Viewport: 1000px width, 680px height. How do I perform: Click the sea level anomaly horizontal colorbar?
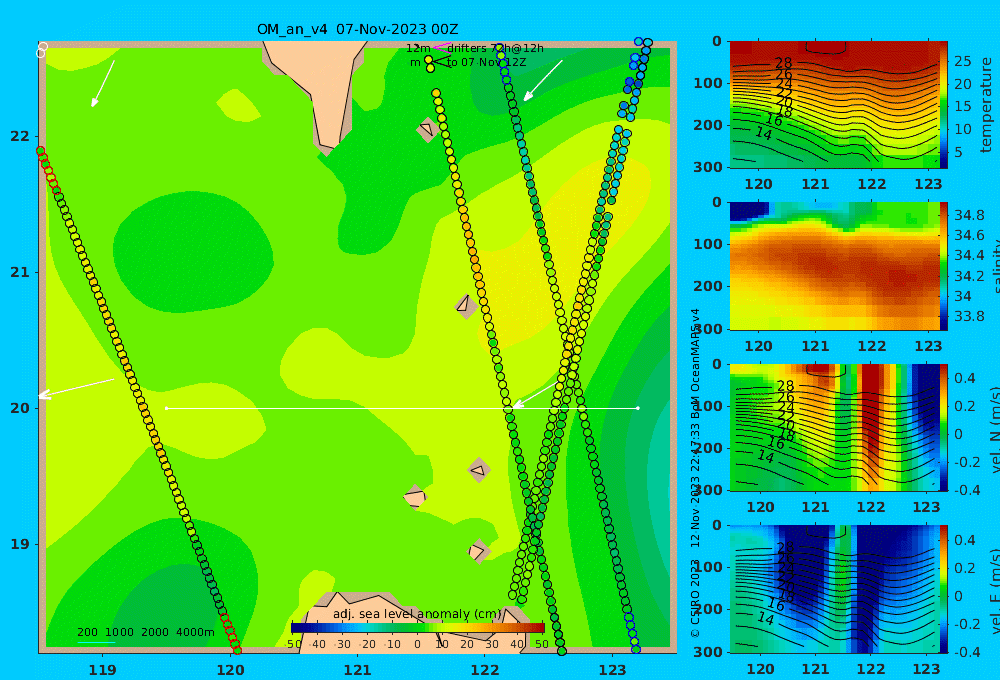tap(417, 627)
